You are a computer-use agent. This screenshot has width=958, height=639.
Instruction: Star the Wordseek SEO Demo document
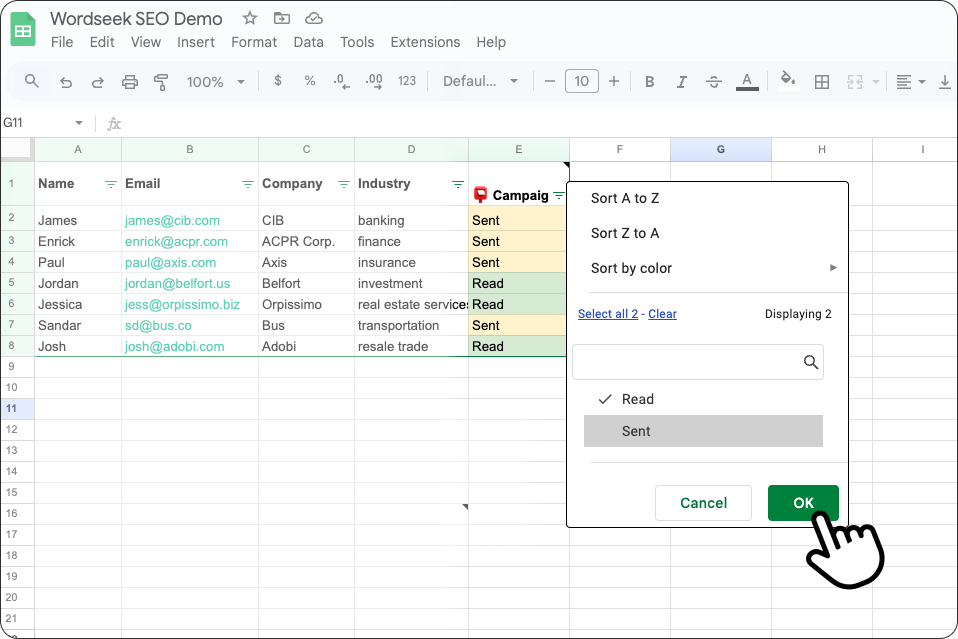pos(249,18)
